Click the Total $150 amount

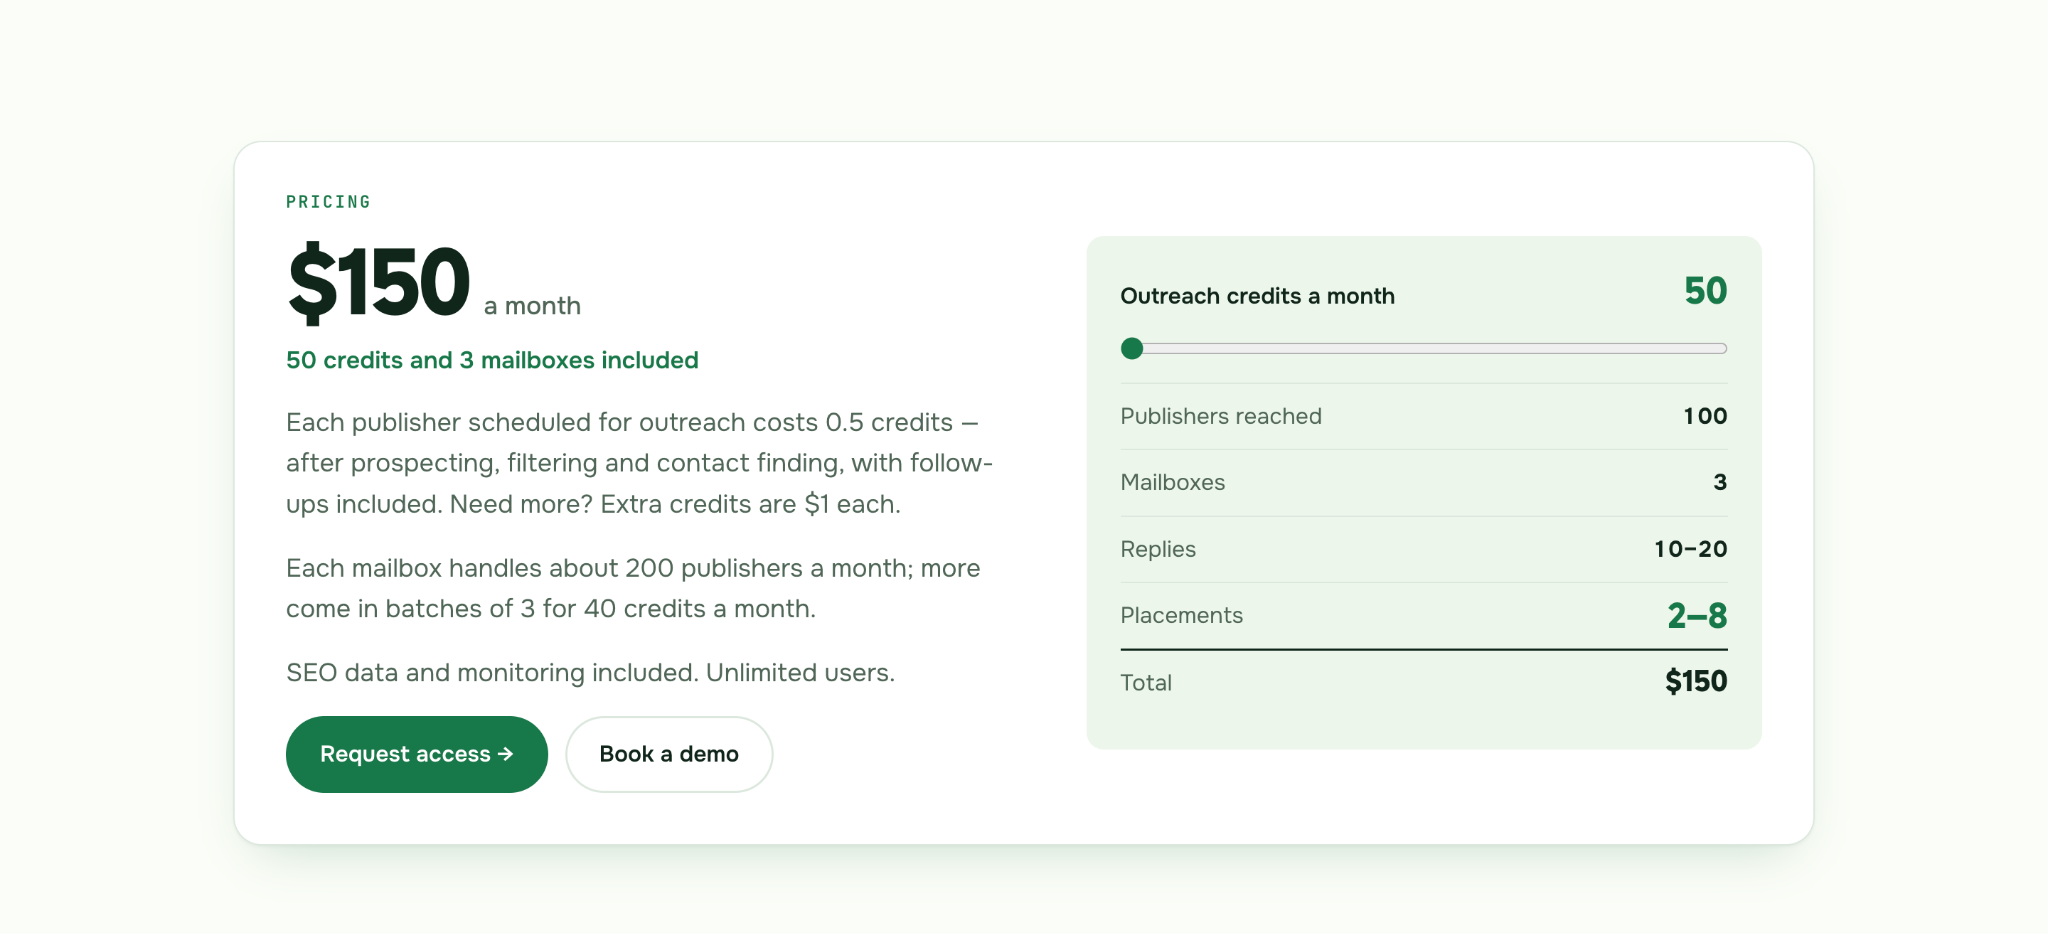pos(1696,682)
